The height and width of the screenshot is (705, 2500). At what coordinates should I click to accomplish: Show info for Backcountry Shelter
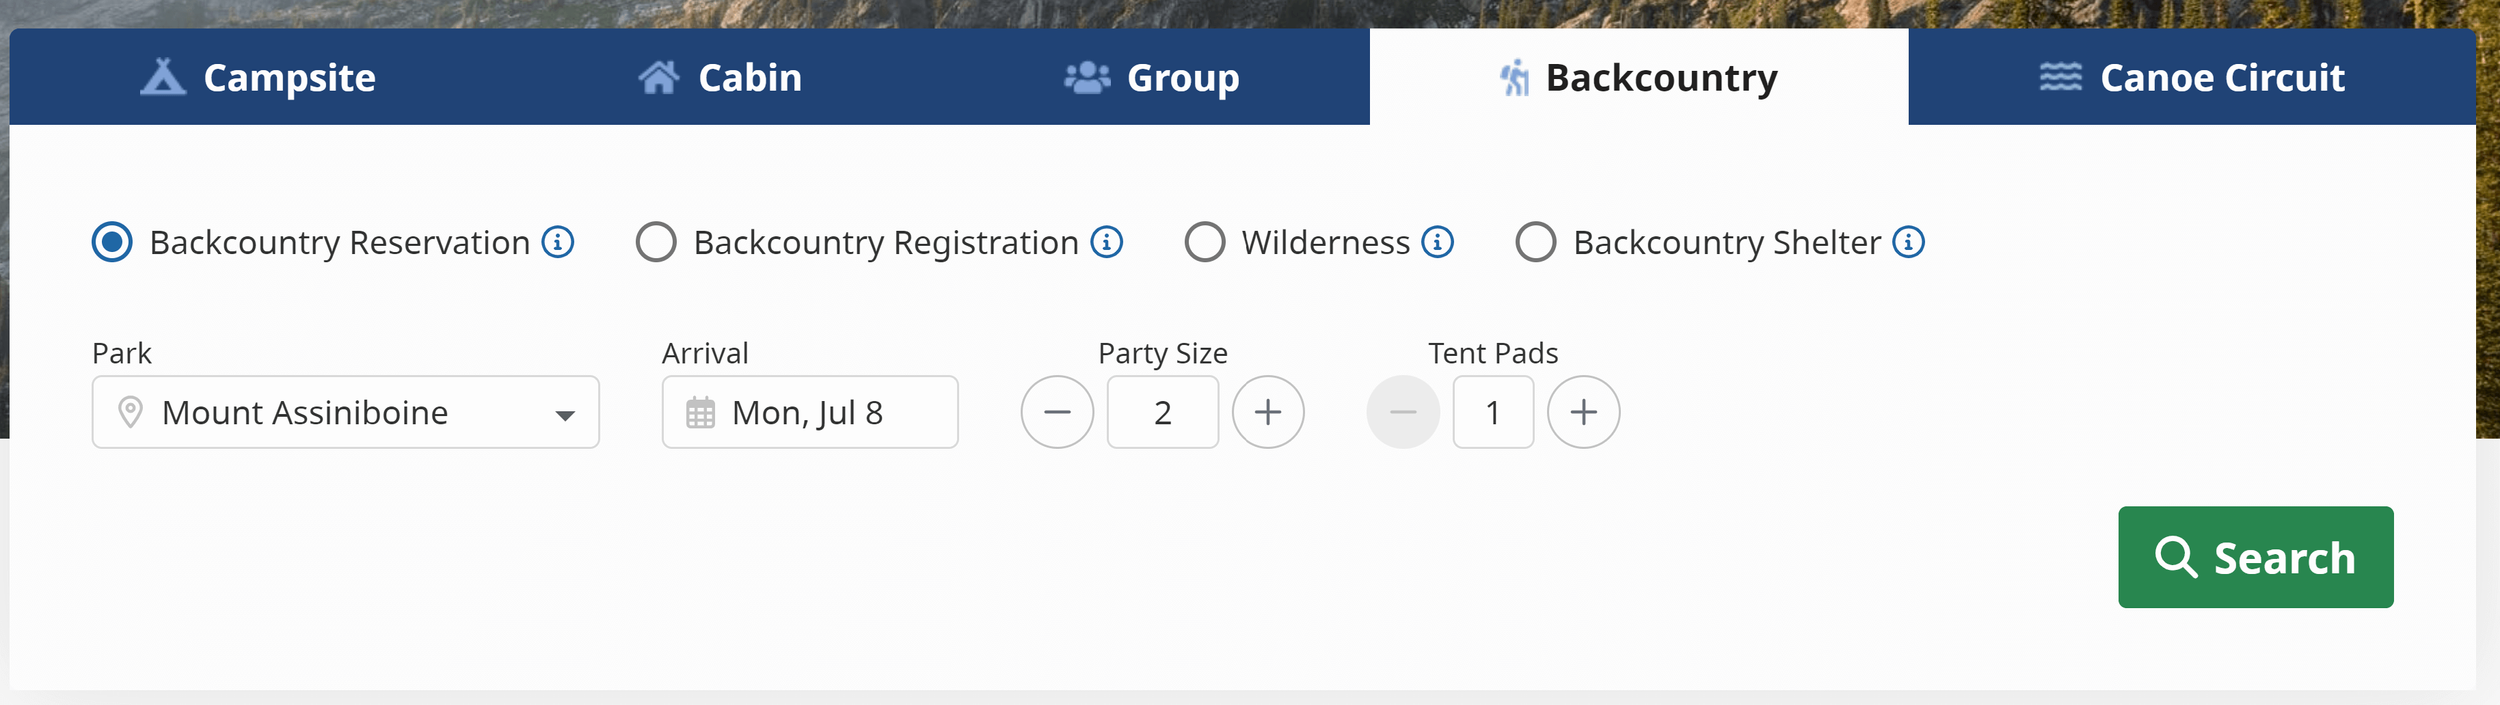(x=1908, y=242)
